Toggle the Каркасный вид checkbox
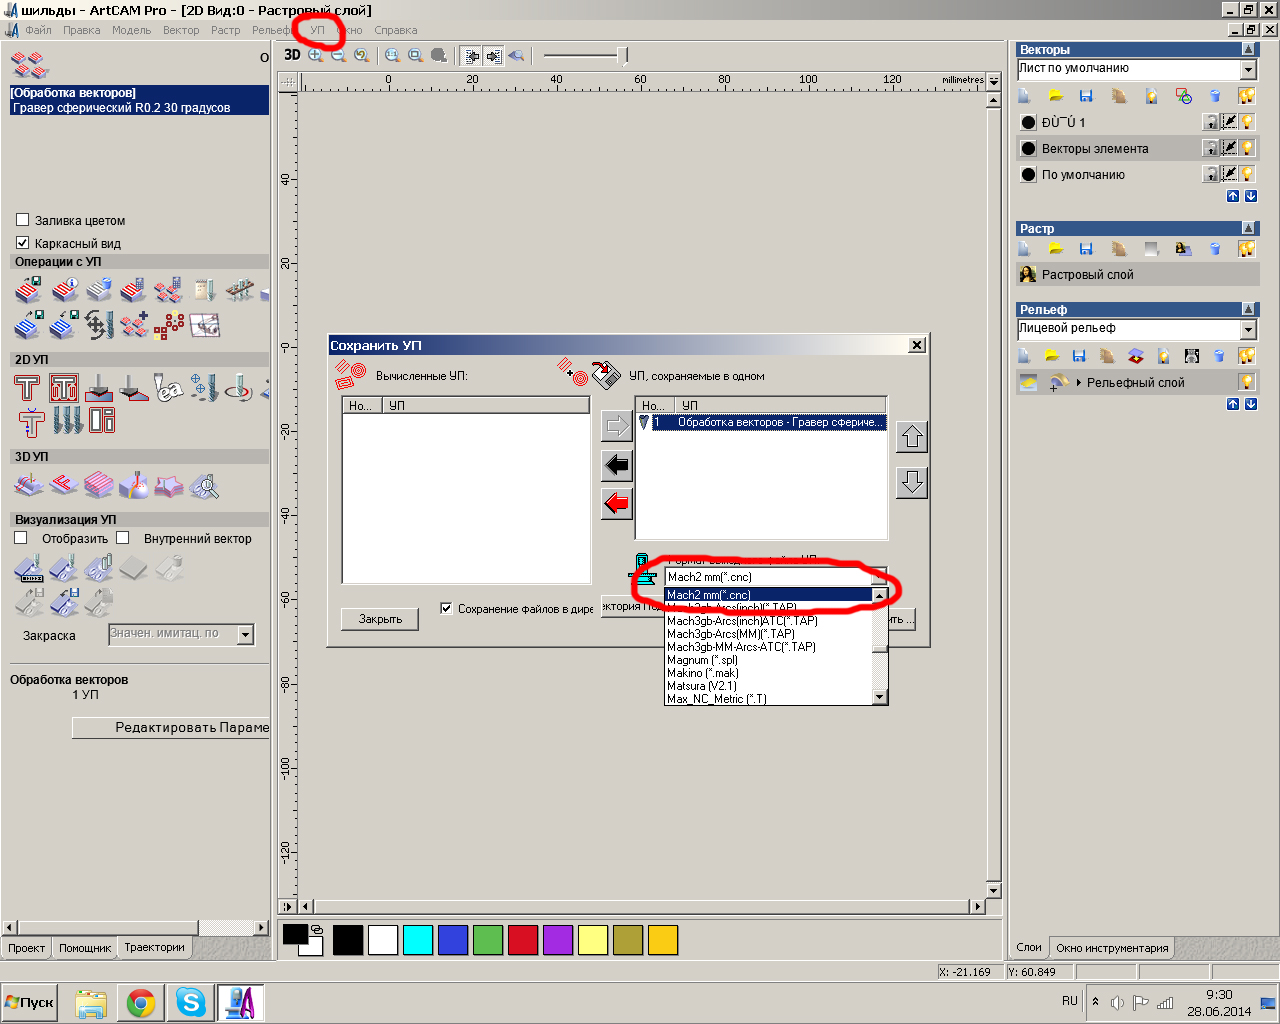The width and height of the screenshot is (1280, 1024). coord(22,243)
